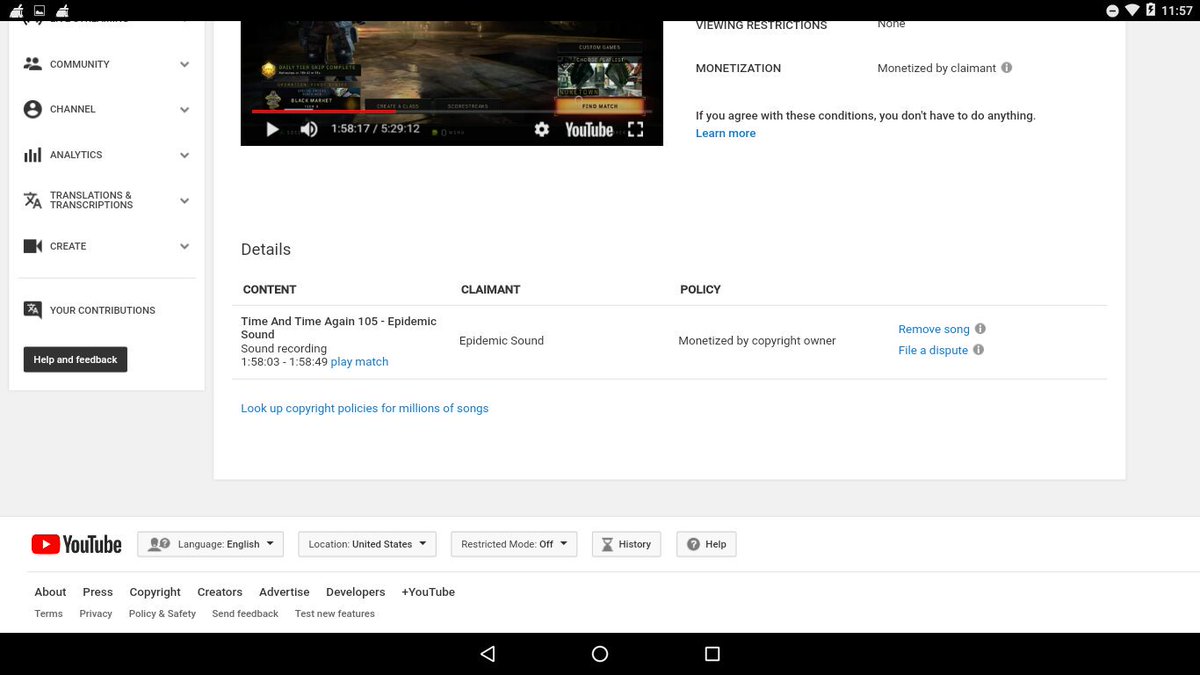This screenshot has height=675, width=1200.
Task: Click info icon next to Monetized by claimant
Action: pos(1007,68)
